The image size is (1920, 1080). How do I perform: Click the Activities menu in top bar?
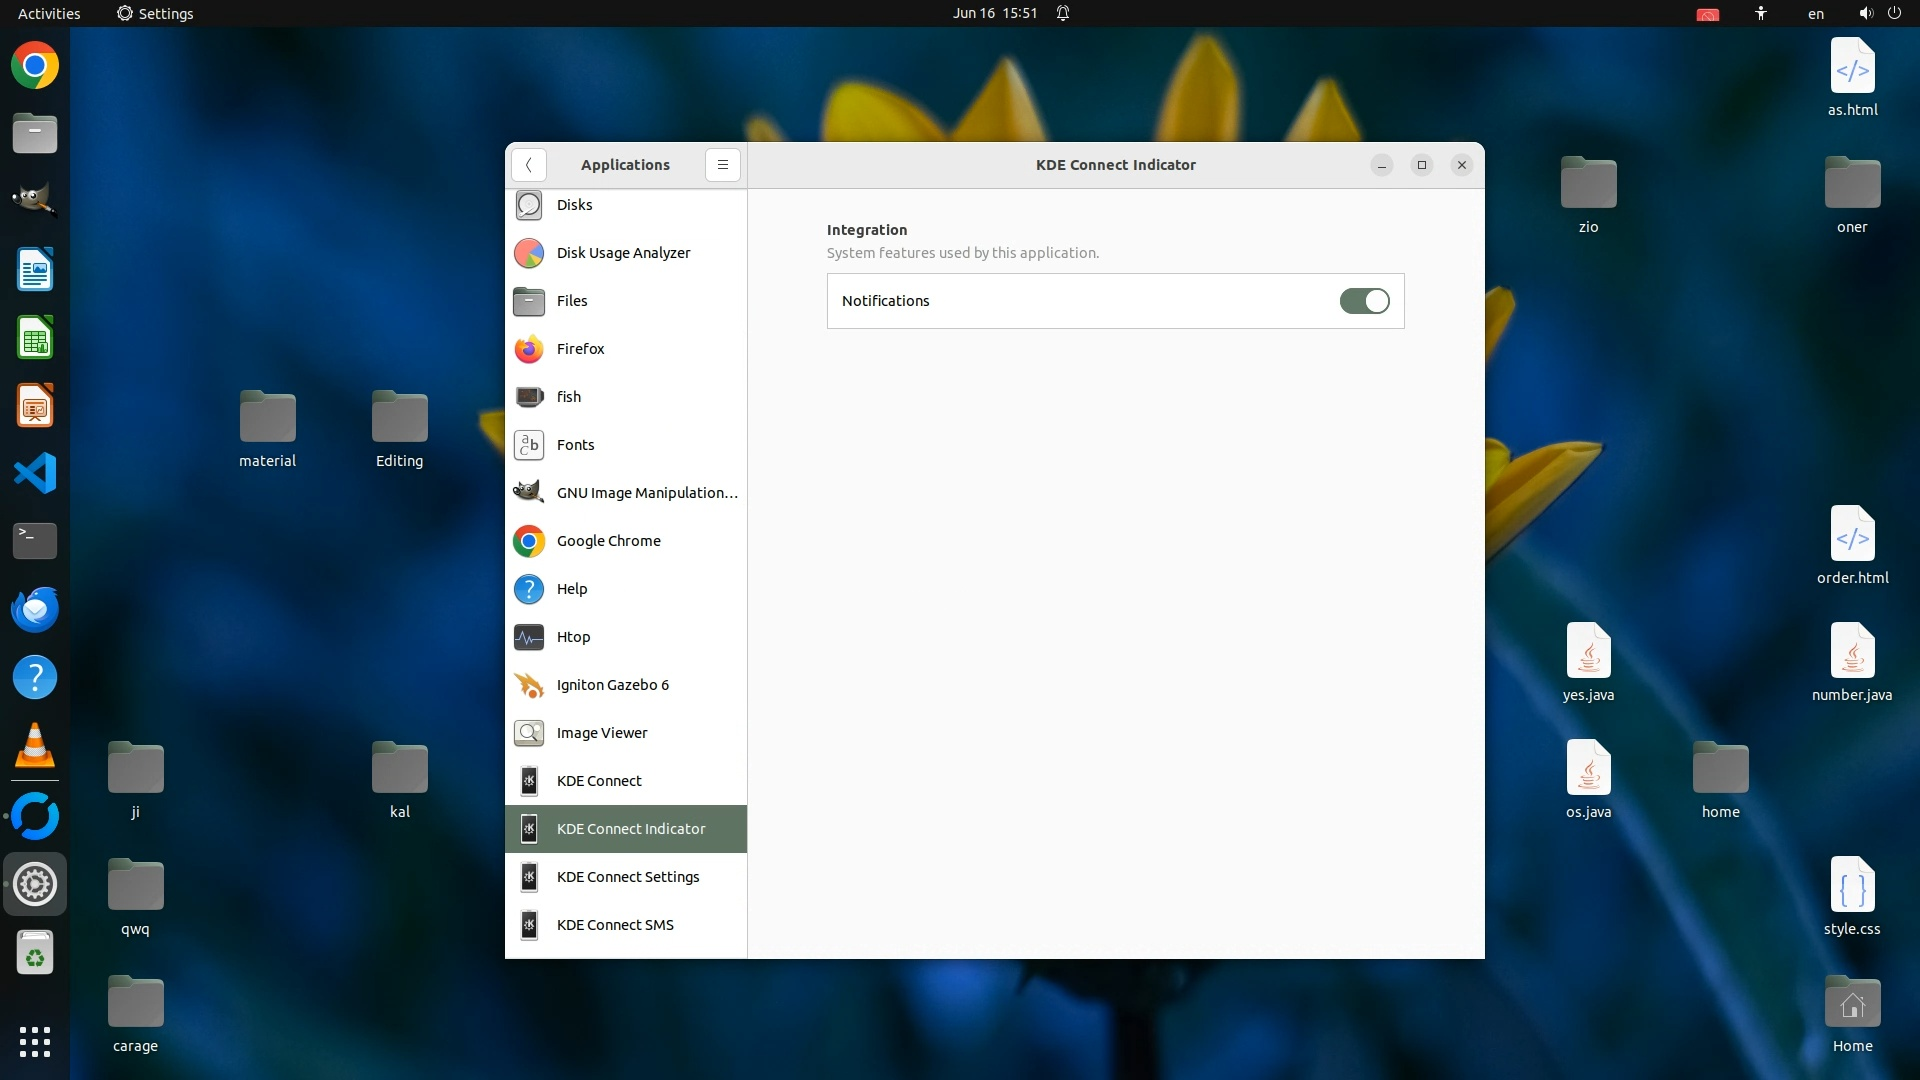(49, 14)
